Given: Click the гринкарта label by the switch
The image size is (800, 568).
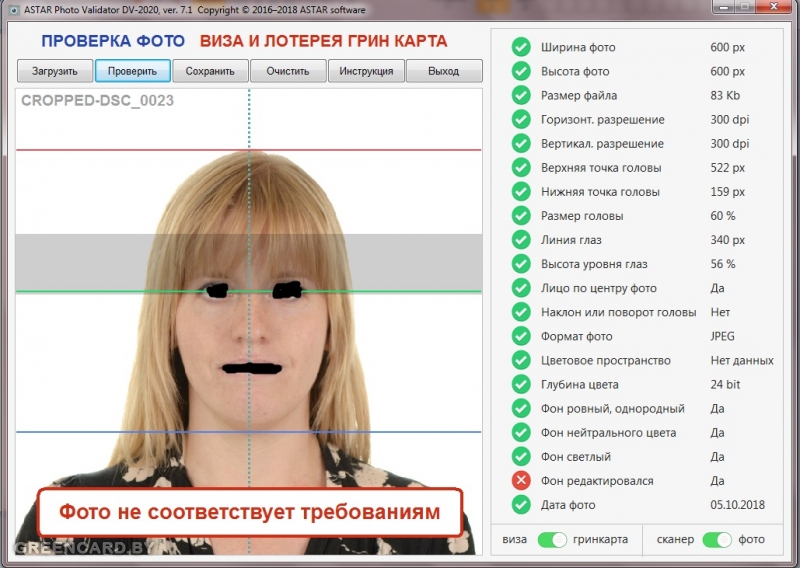Looking at the screenshot, I should point(601,539).
